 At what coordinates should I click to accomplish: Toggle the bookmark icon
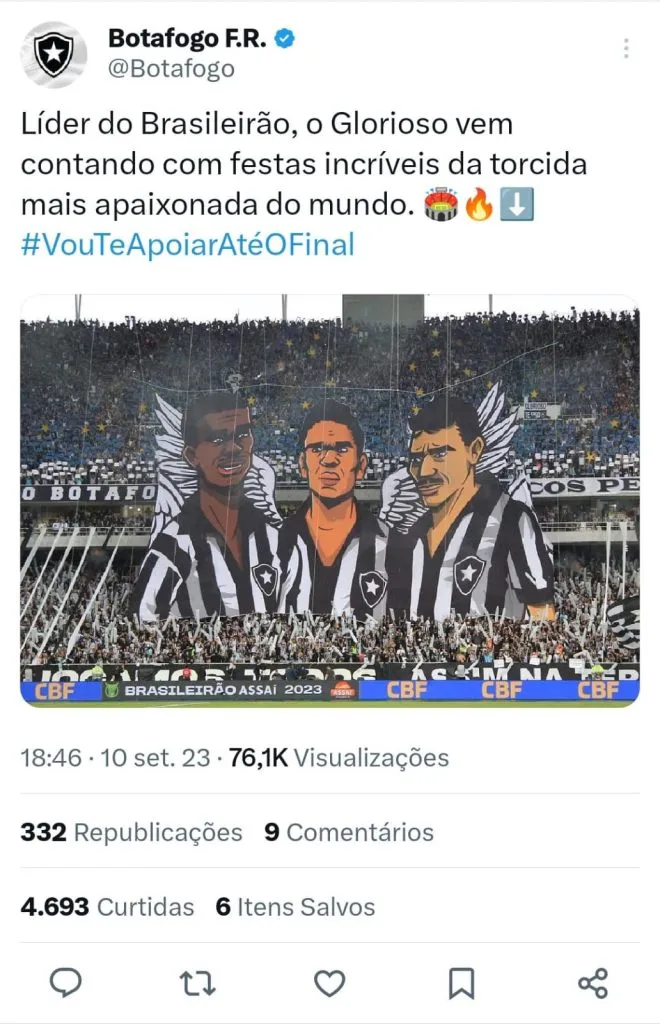(462, 983)
